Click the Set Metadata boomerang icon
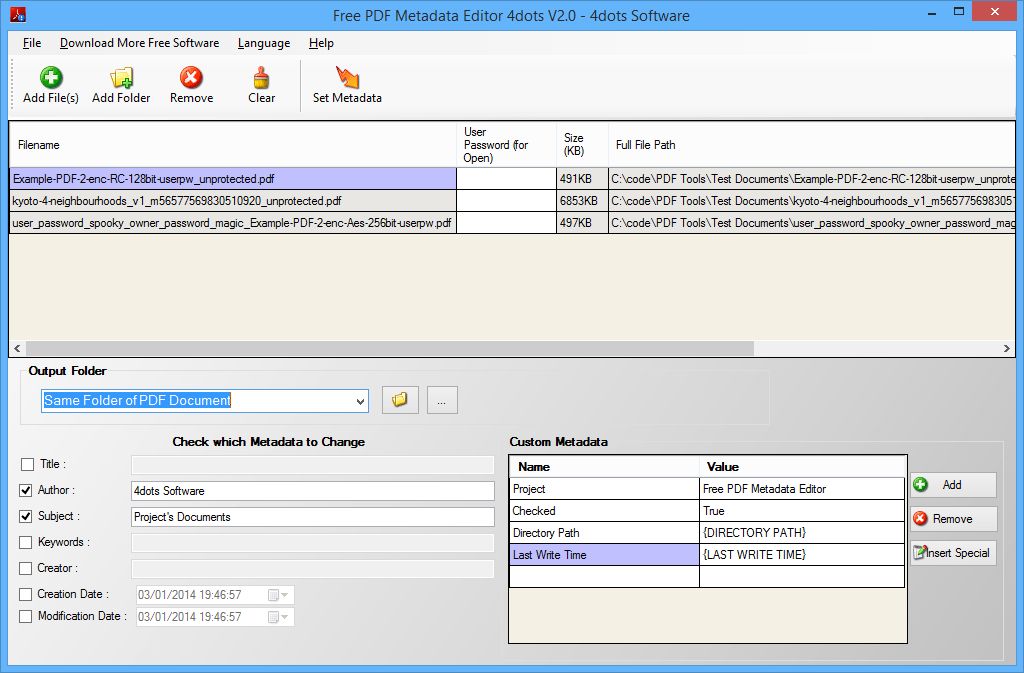 click(346, 78)
